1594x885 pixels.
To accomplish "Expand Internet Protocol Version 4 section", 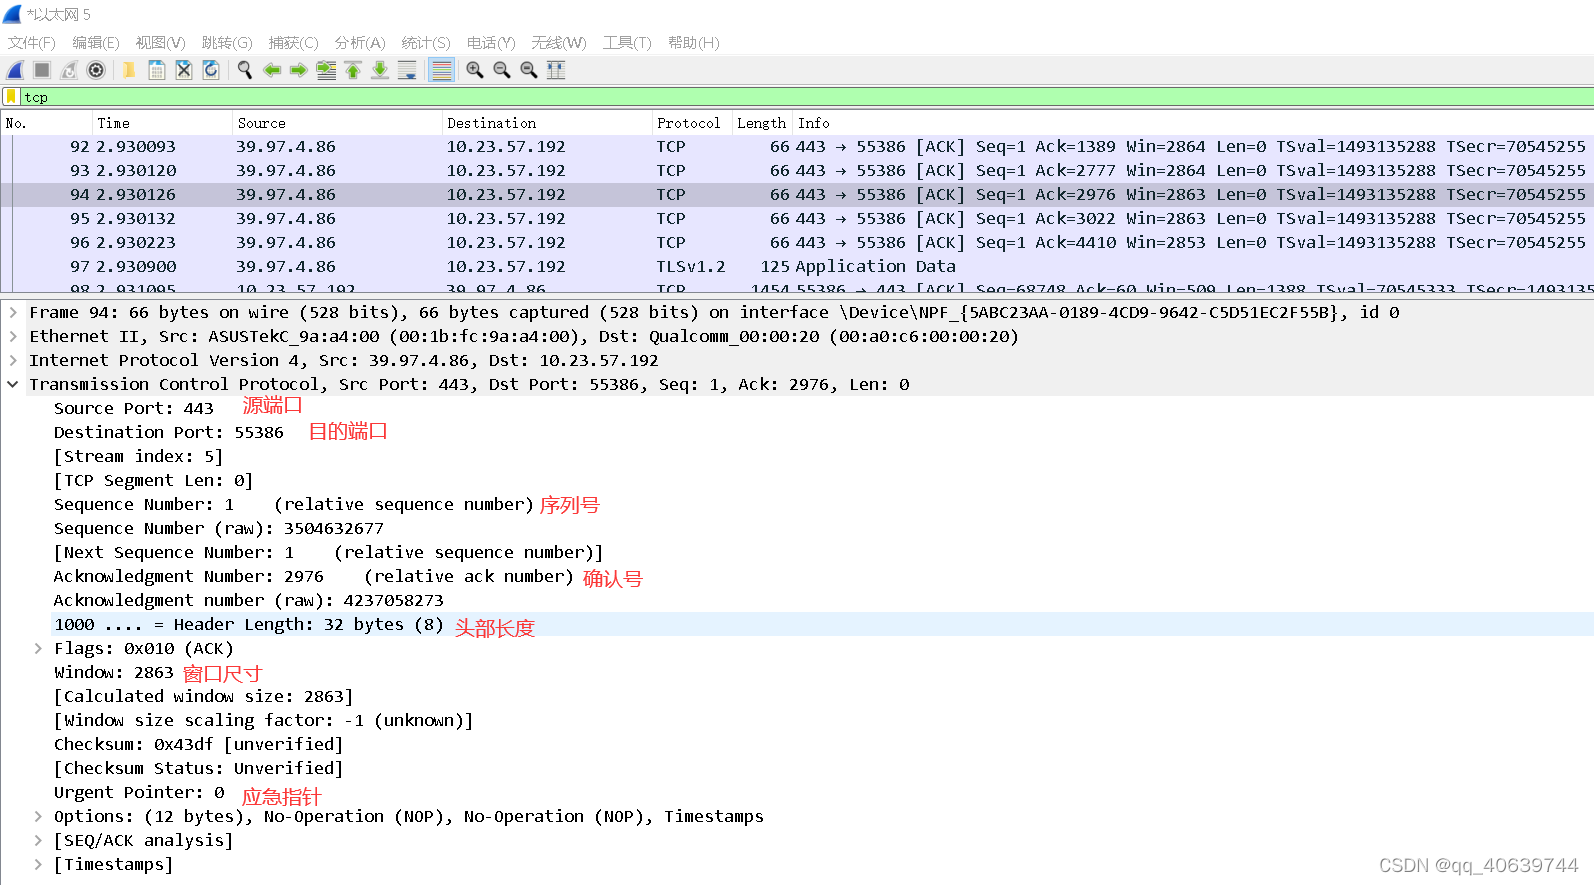I will (13, 361).
